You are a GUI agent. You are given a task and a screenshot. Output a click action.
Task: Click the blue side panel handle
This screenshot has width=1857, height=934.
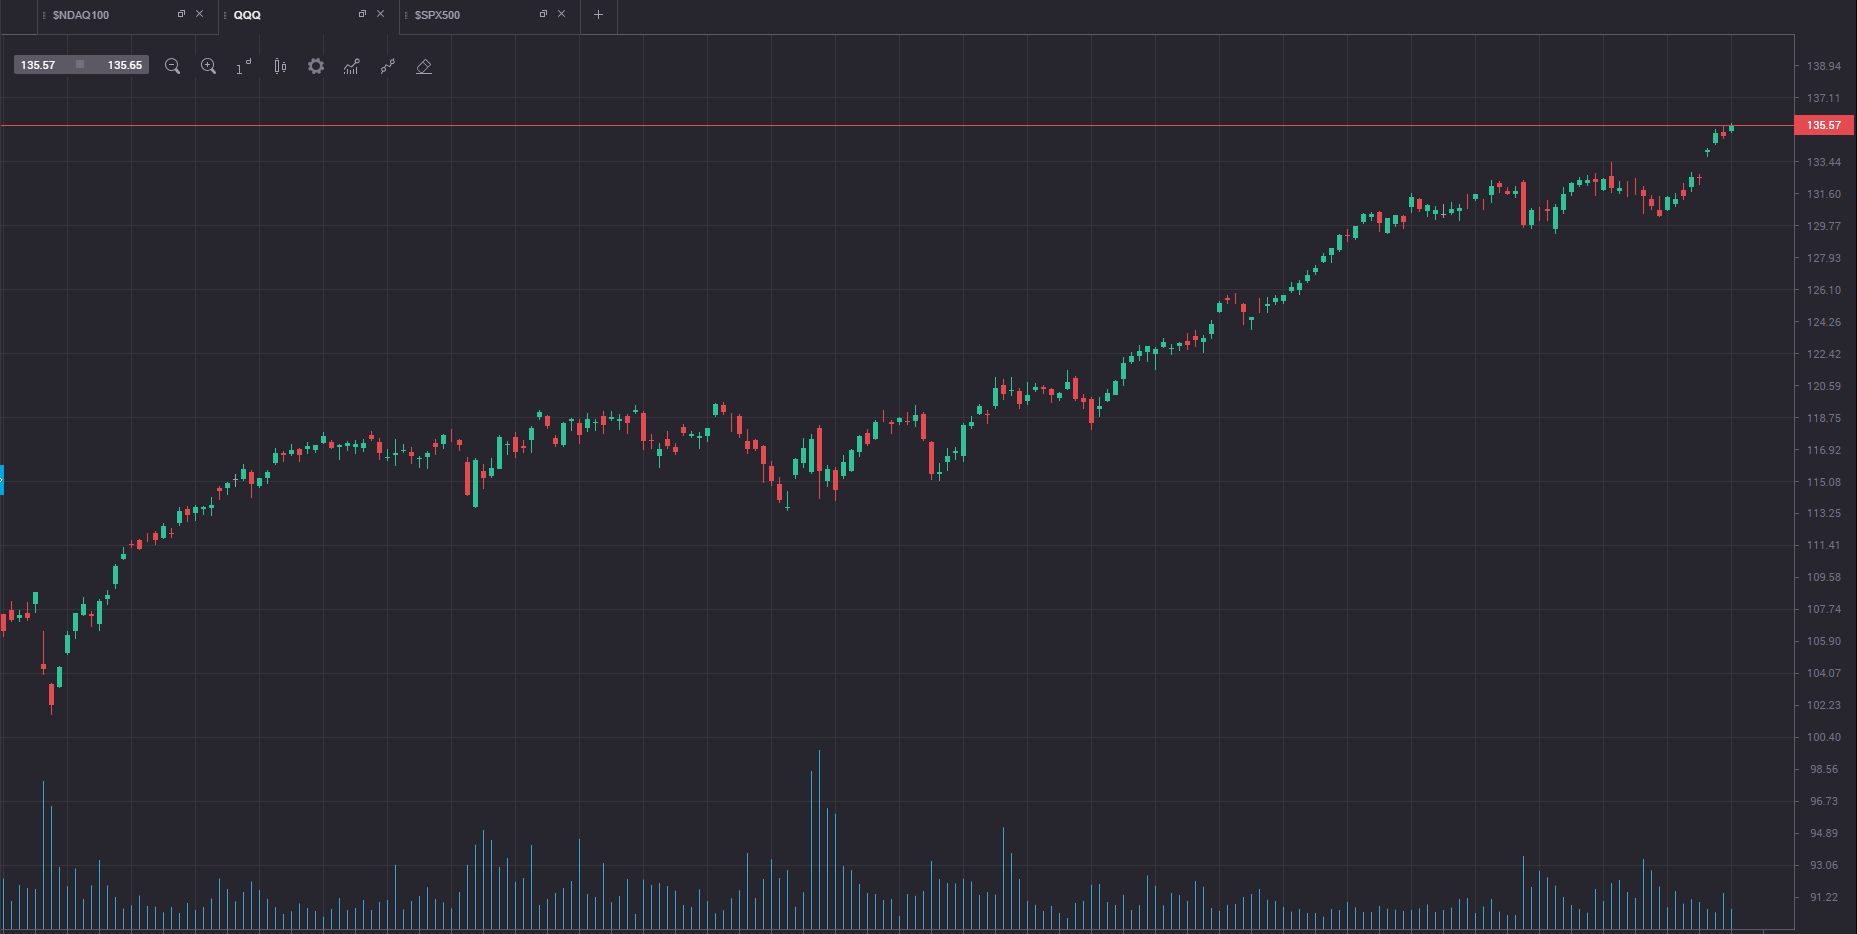coord(2,480)
